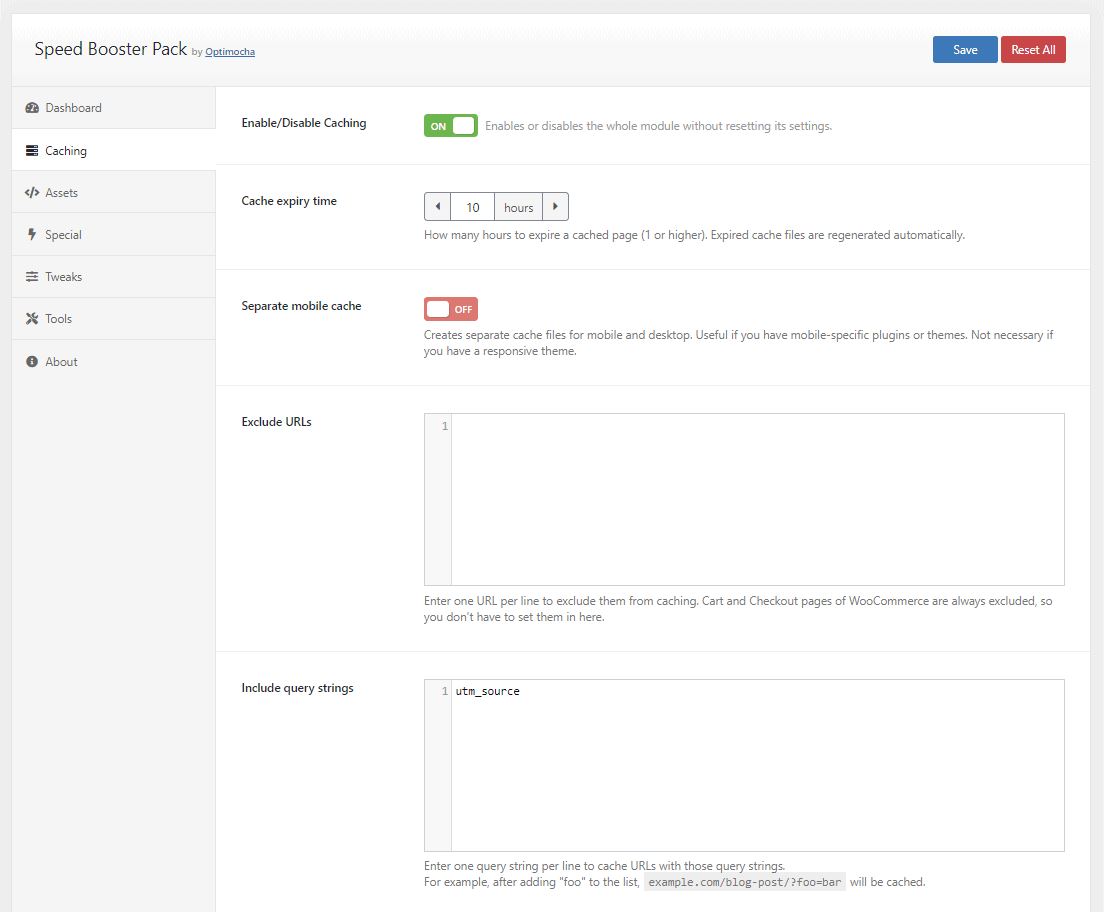Click the Dashboard gauge icon
The image size is (1104, 912).
tap(32, 108)
